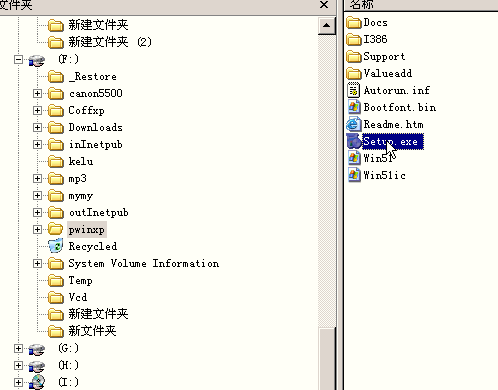Expand the System Volume Information node
This screenshot has height=390, width=498.
(37, 264)
